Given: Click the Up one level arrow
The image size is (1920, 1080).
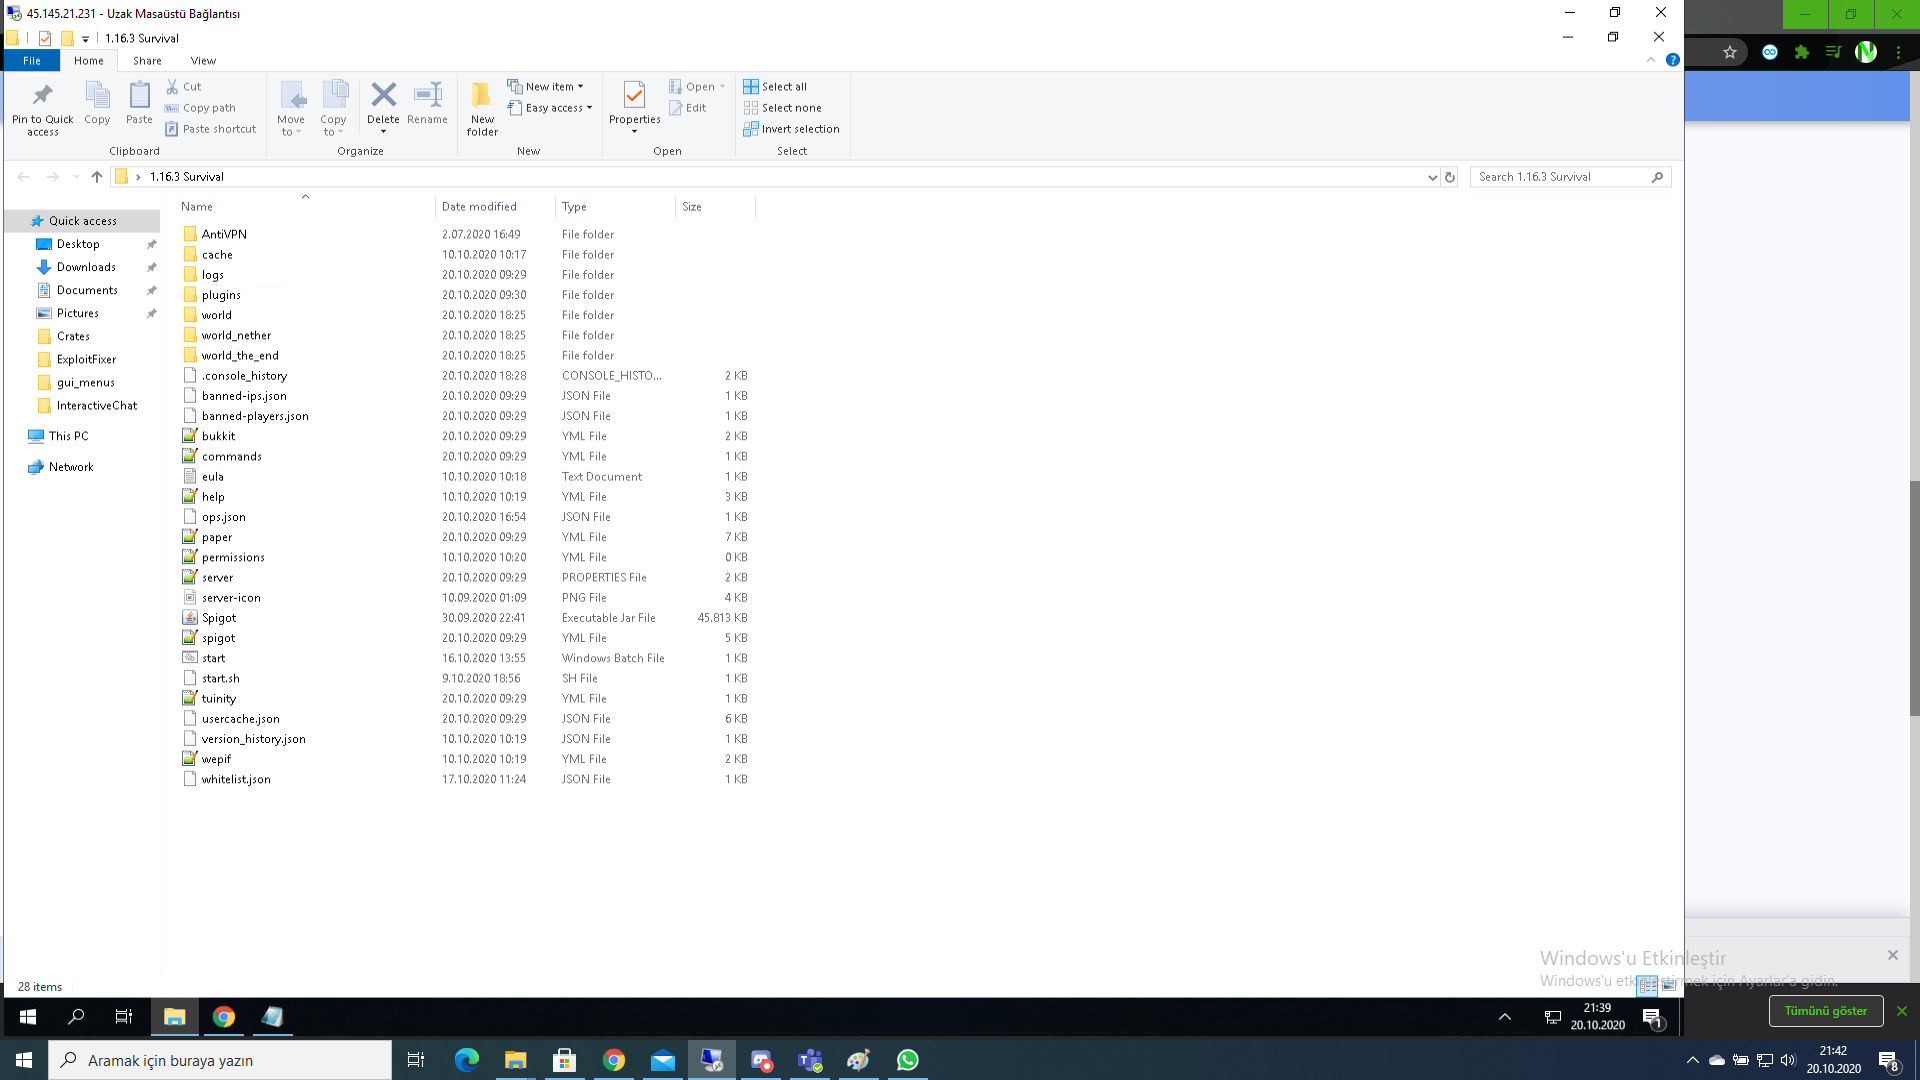Looking at the screenshot, I should 97,177.
